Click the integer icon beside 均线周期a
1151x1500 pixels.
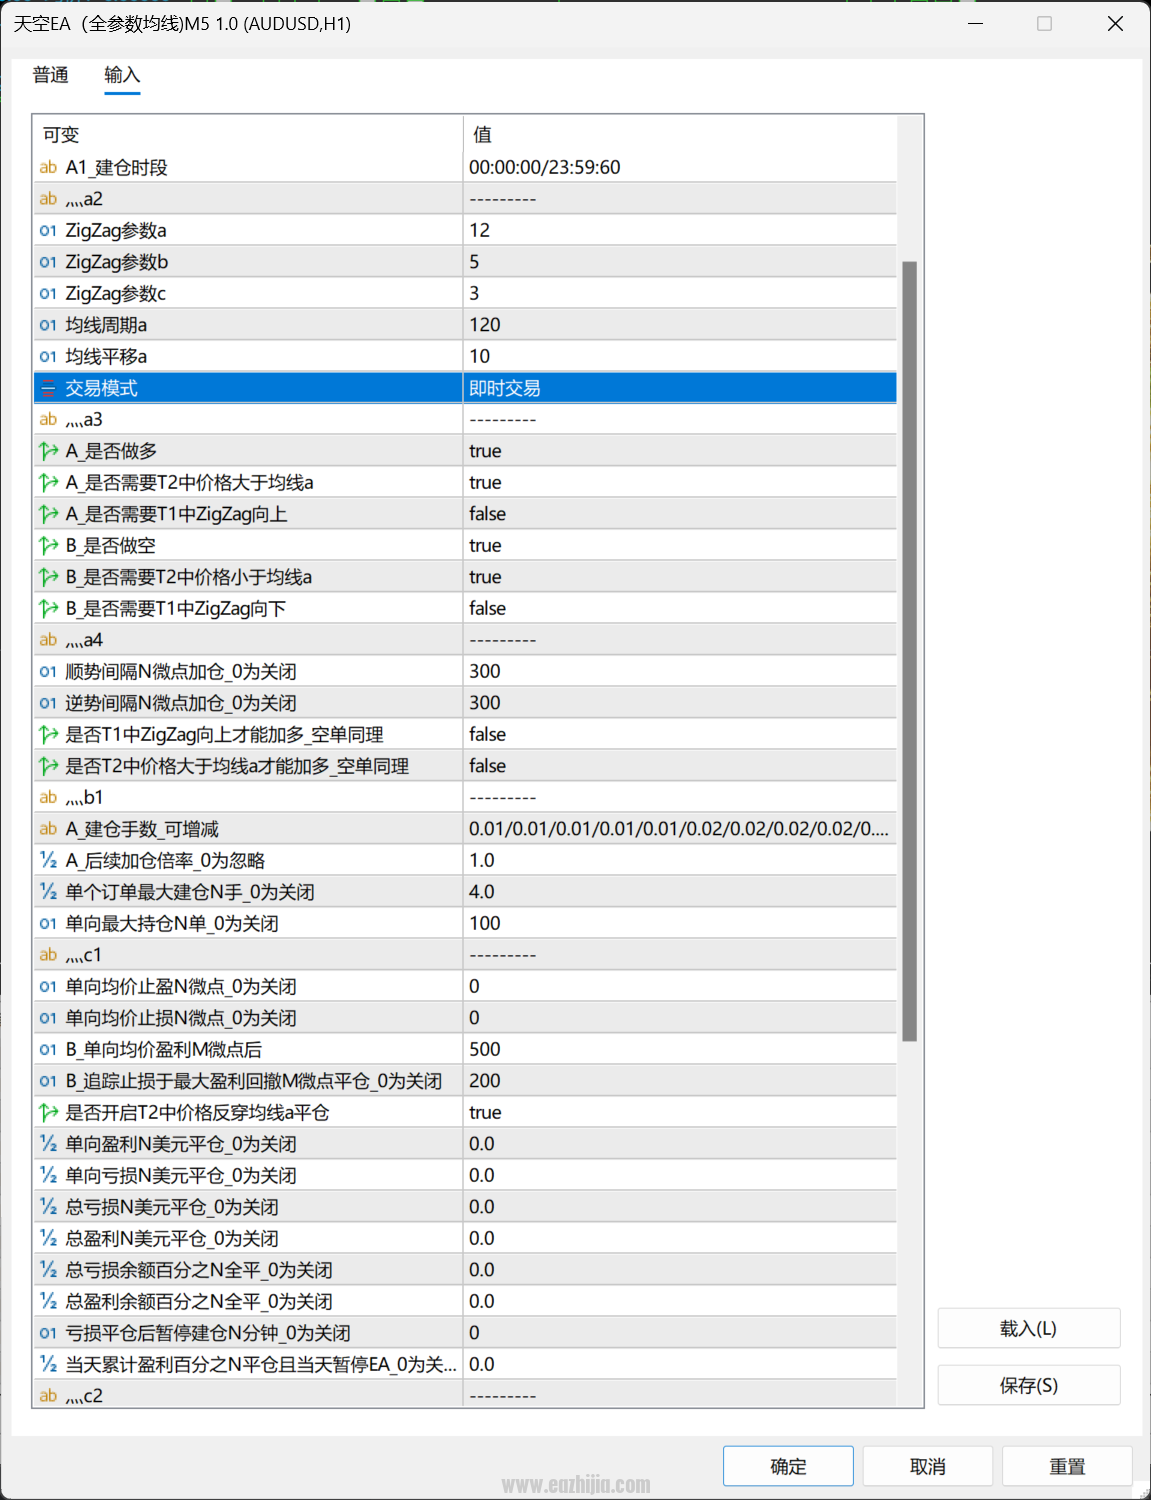[x=48, y=325]
